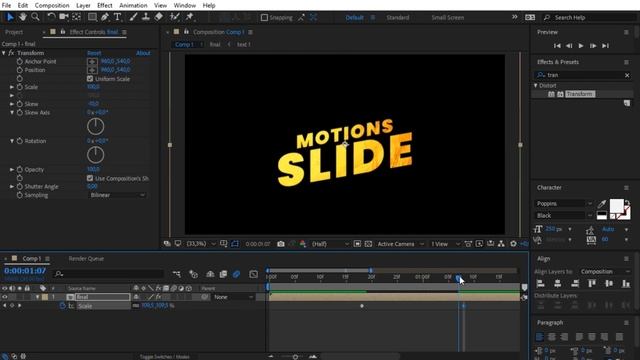Screen dimensions: 640x360
Task: Click the eyedropper in Character panel
Action: 602,203
